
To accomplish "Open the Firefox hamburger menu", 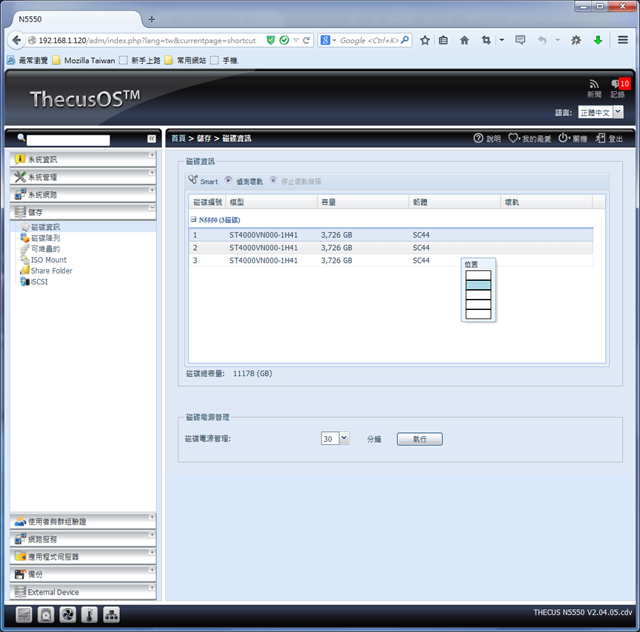I will tap(623, 40).
